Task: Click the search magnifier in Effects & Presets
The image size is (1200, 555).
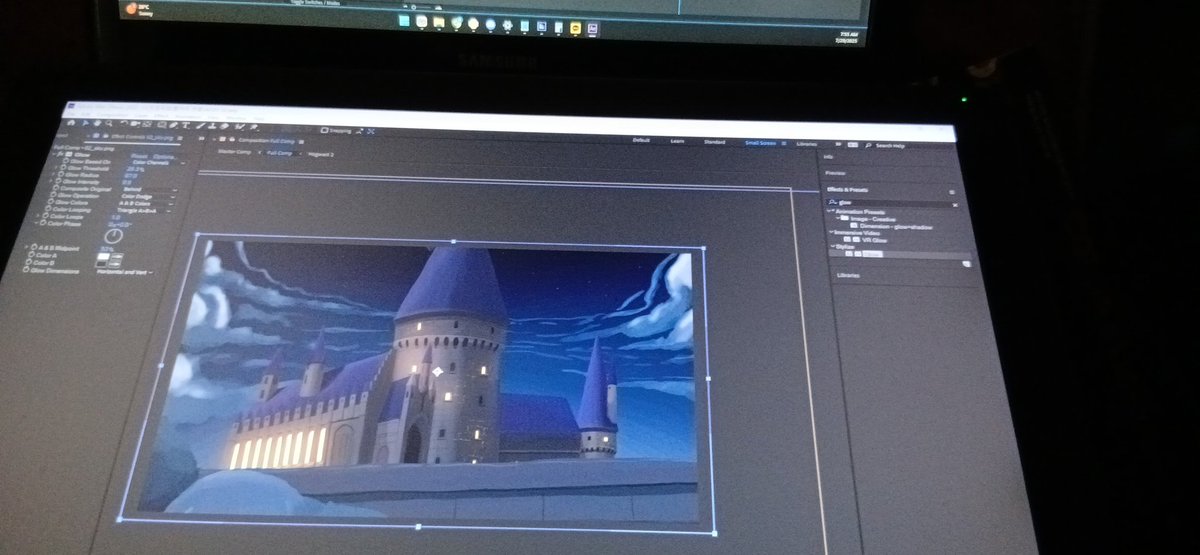Action: (832, 202)
